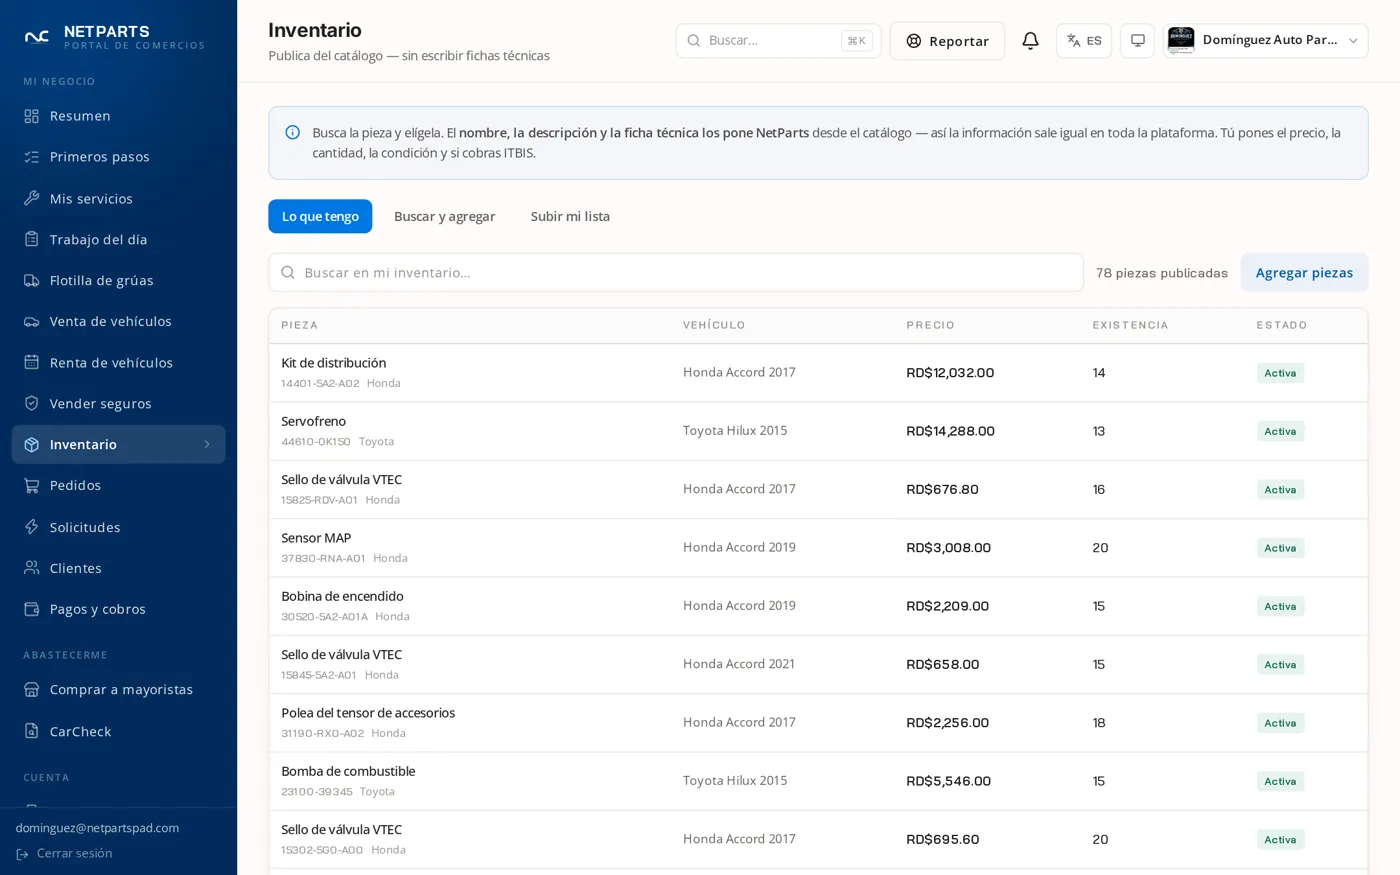Click the Mis servicios wrench icon

click(x=32, y=198)
